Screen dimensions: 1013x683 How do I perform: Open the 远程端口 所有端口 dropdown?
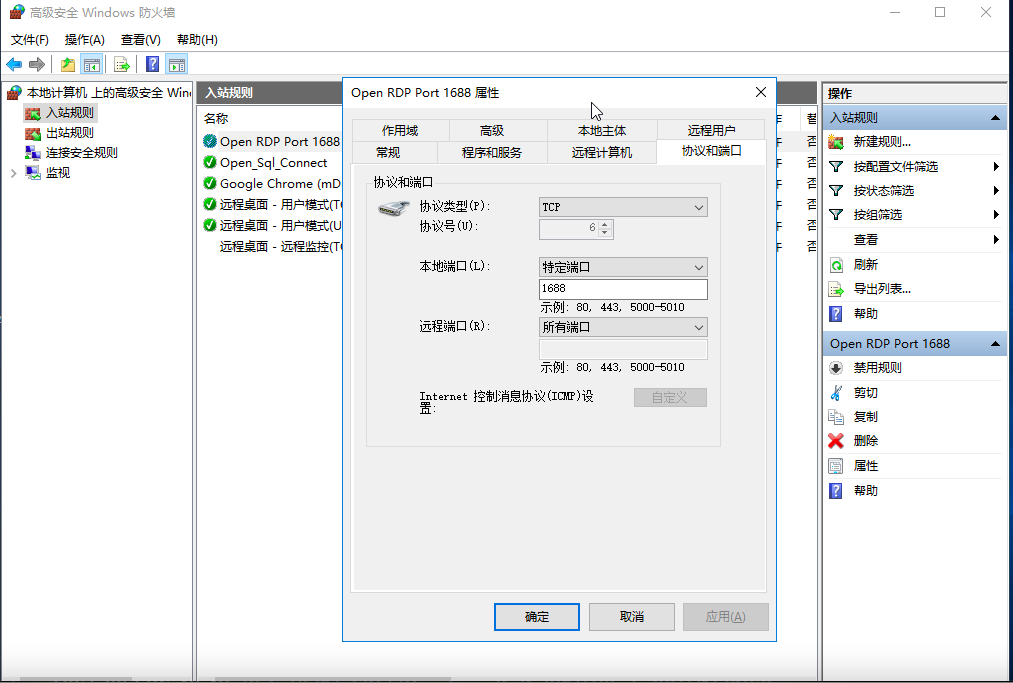point(623,327)
